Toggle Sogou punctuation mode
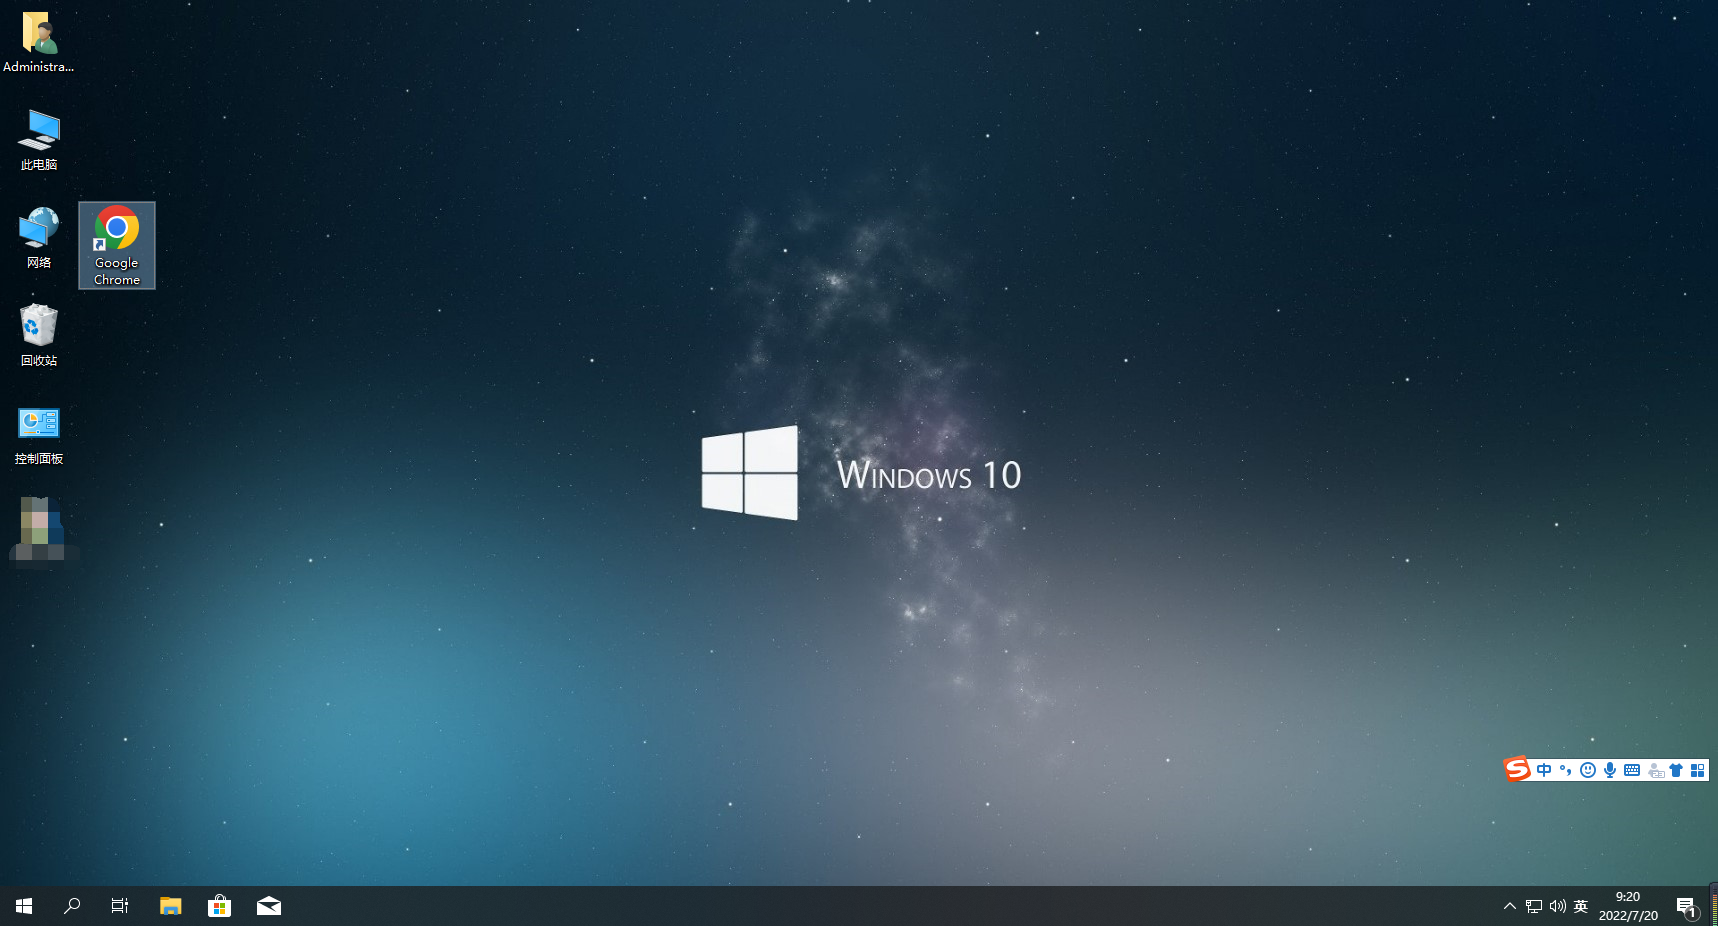 point(1566,770)
